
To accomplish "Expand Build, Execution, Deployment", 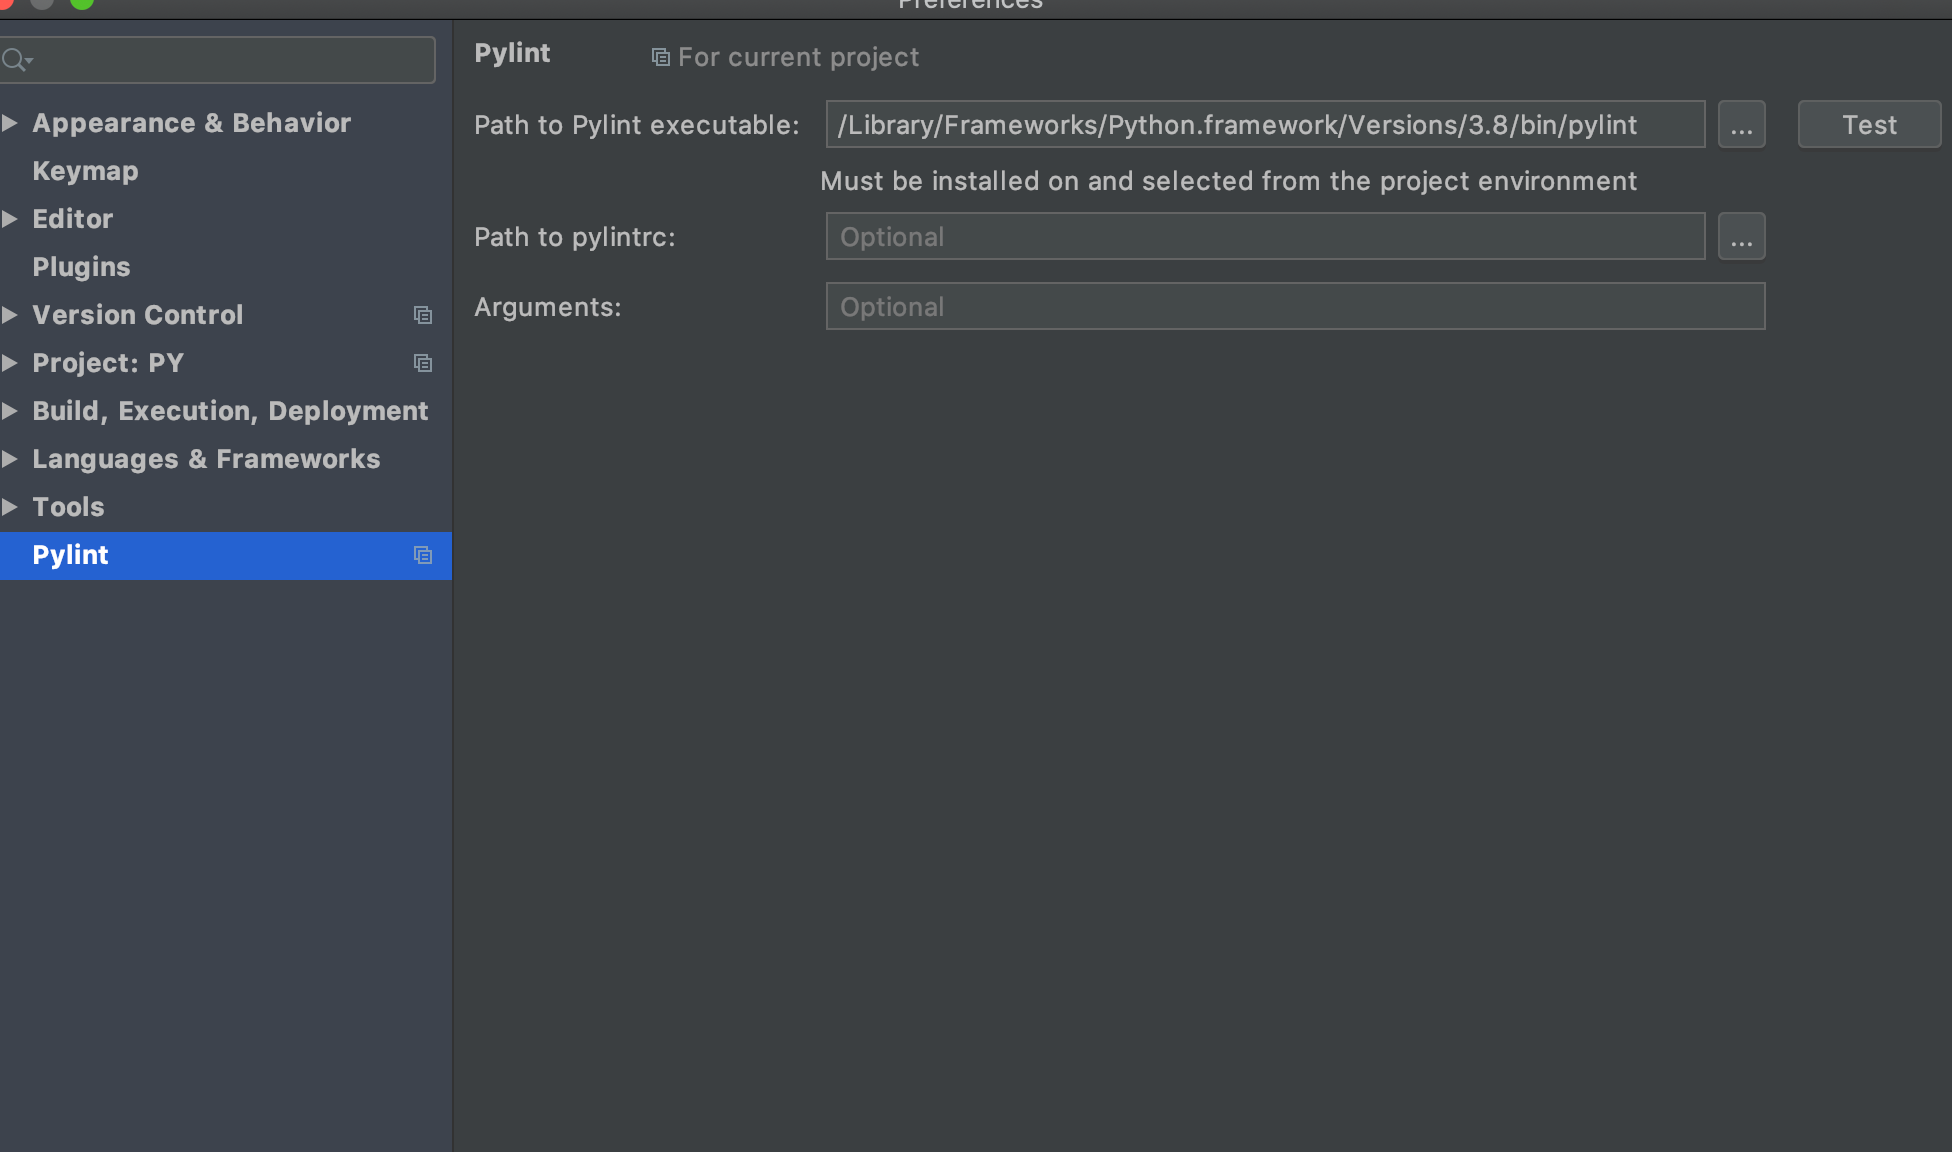I will click(x=10, y=410).
